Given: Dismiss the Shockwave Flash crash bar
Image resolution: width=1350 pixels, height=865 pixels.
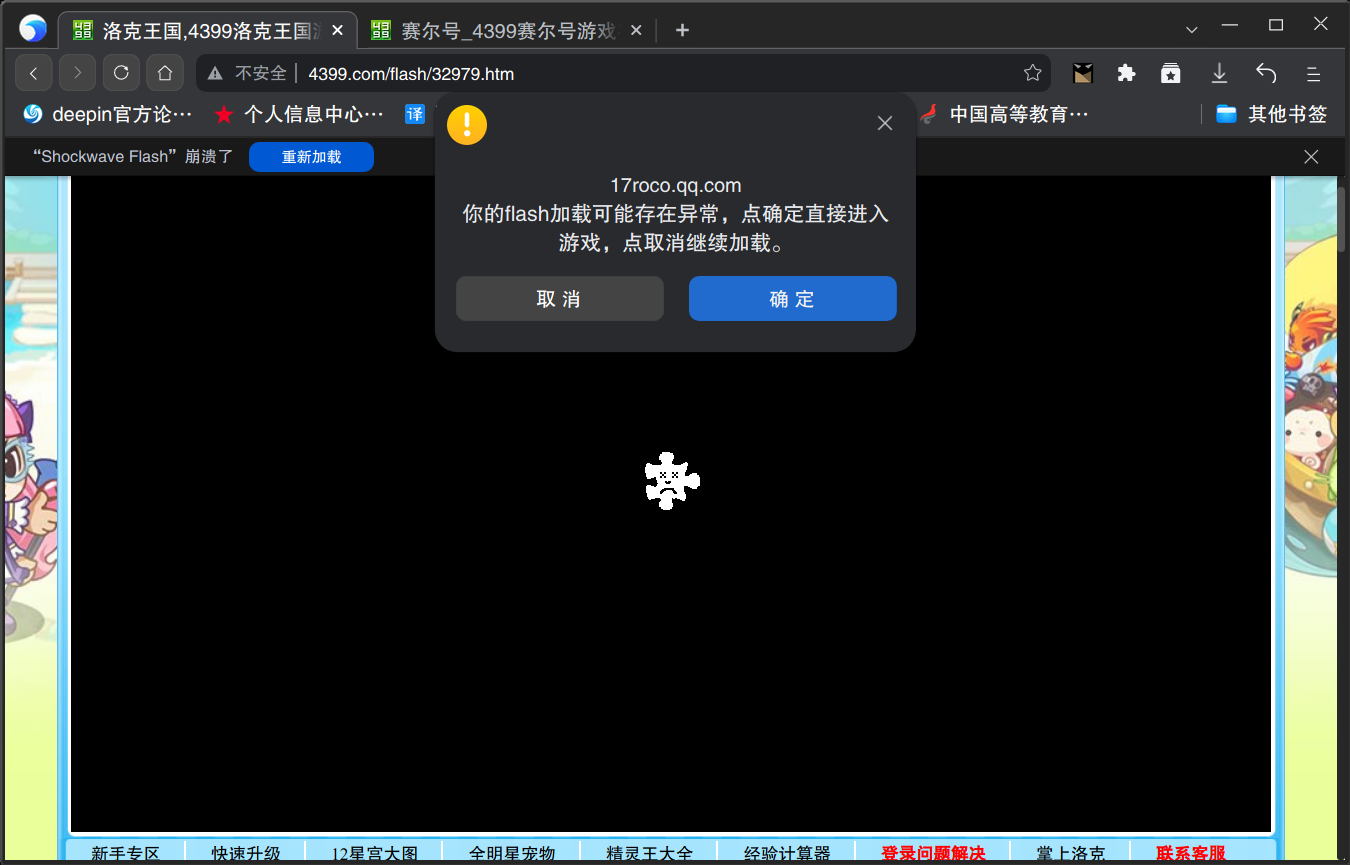Looking at the screenshot, I should [x=1311, y=156].
